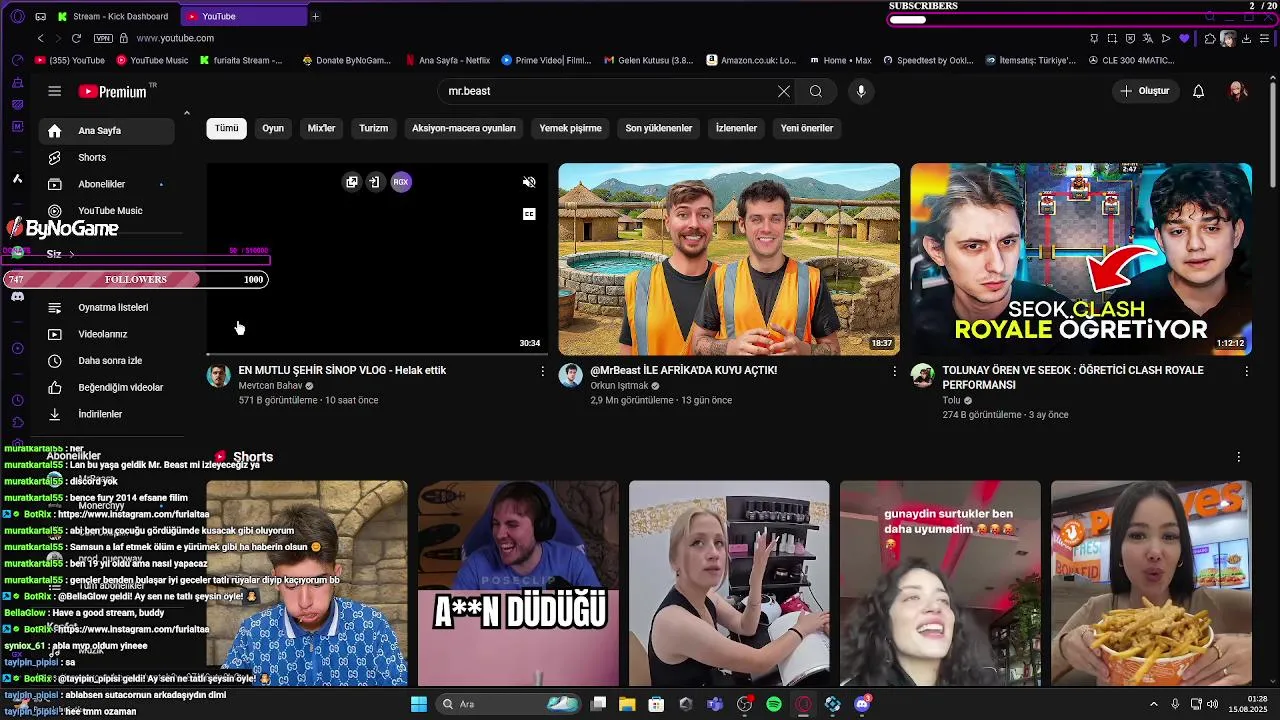Image resolution: width=1280 pixels, height=720 pixels.
Task: Open Spotify from the taskbar
Action: pyautogui.click(x=774, y=704)
